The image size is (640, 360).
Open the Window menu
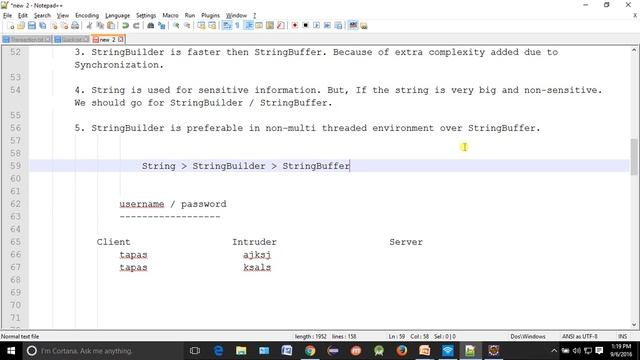click(x=236, y=16)
